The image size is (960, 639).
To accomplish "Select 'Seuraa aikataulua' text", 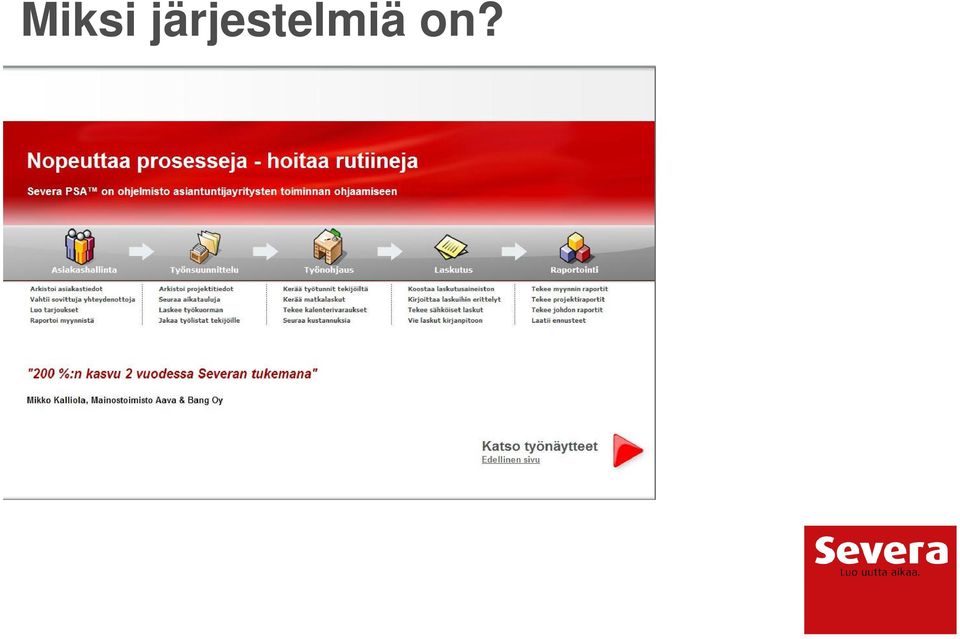I will click(189, 299).
